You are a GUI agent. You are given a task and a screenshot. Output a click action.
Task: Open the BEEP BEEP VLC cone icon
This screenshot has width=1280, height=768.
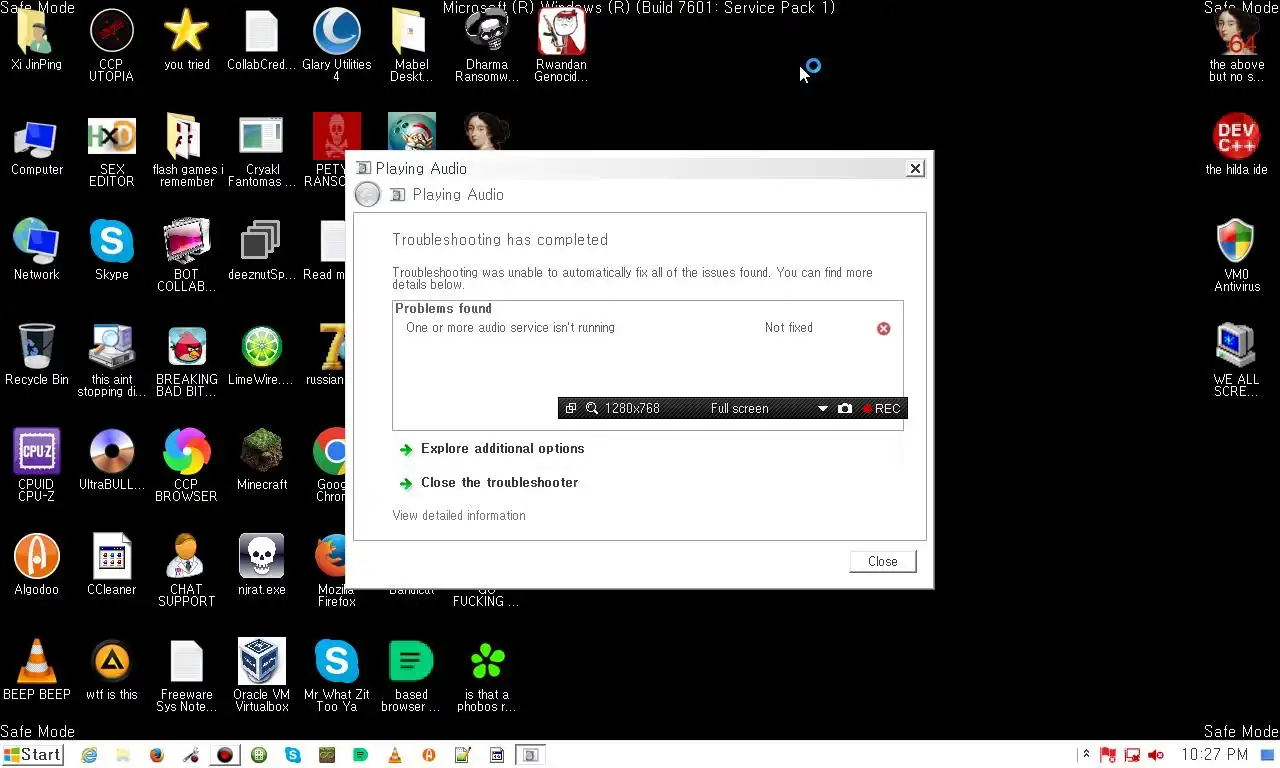click(x=36, y=670)
